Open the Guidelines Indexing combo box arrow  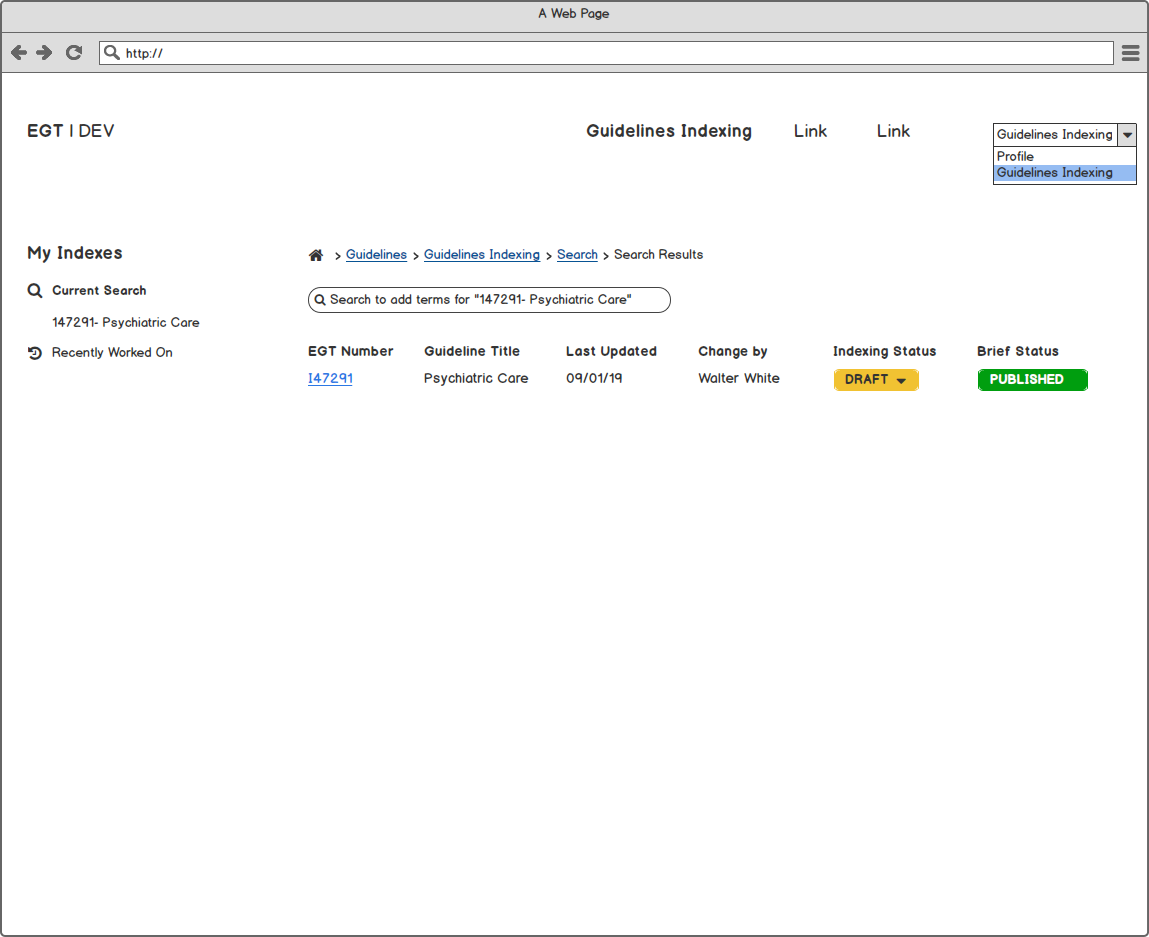tap(1127, 135)
